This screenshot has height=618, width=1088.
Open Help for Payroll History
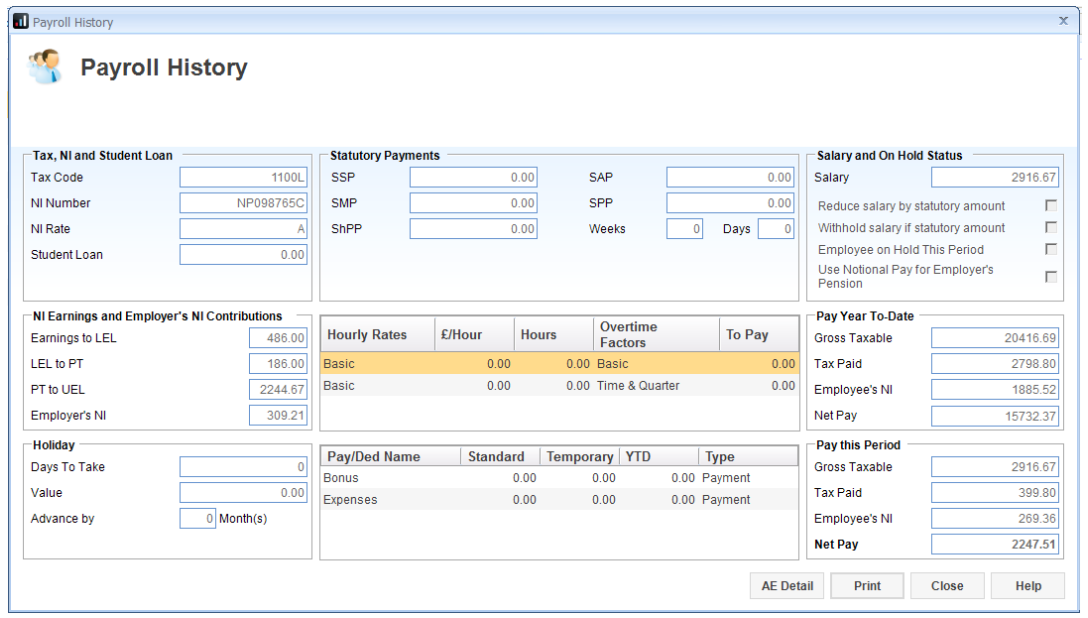[1028, 586]
